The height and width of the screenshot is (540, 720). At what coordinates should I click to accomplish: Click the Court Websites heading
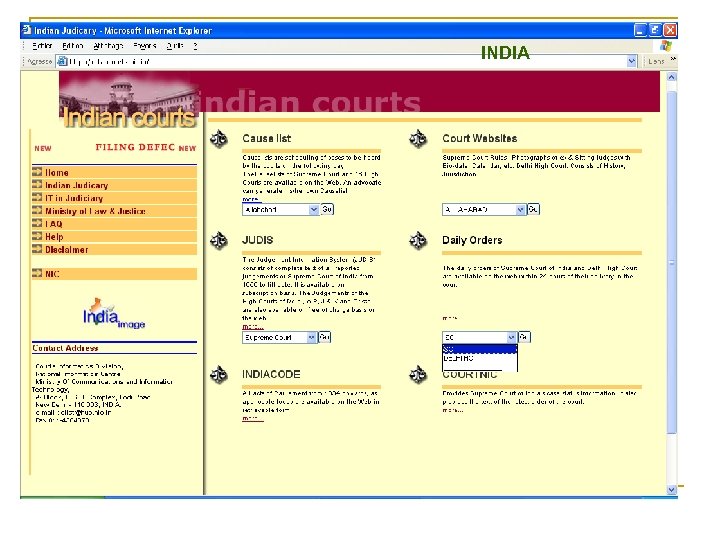pyautogui.click(x=479, y=139)
